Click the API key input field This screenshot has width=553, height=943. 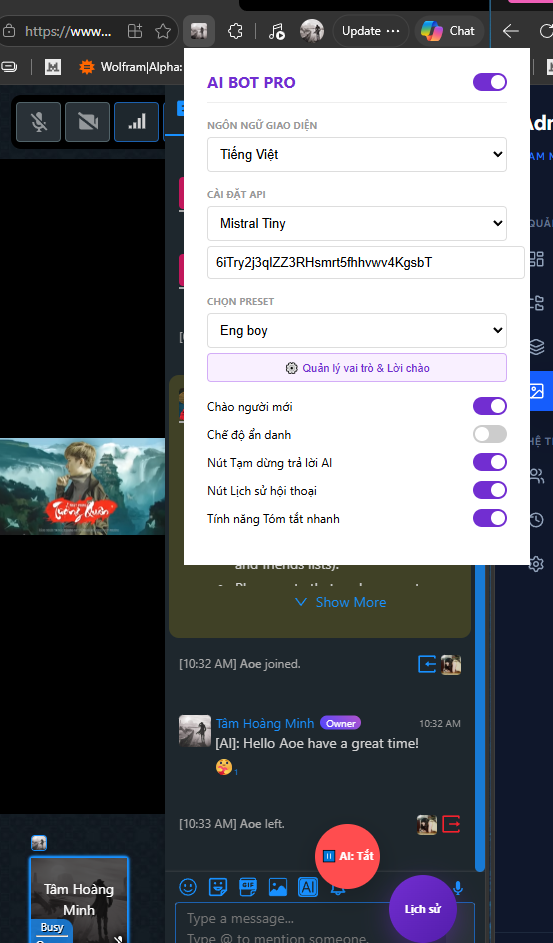[x=365, y=262]
